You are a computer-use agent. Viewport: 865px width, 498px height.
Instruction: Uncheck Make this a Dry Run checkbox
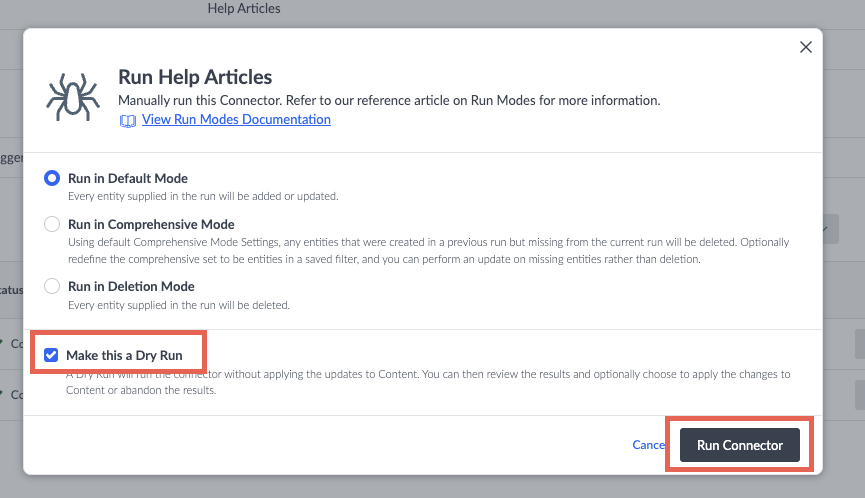click(51, 355)
